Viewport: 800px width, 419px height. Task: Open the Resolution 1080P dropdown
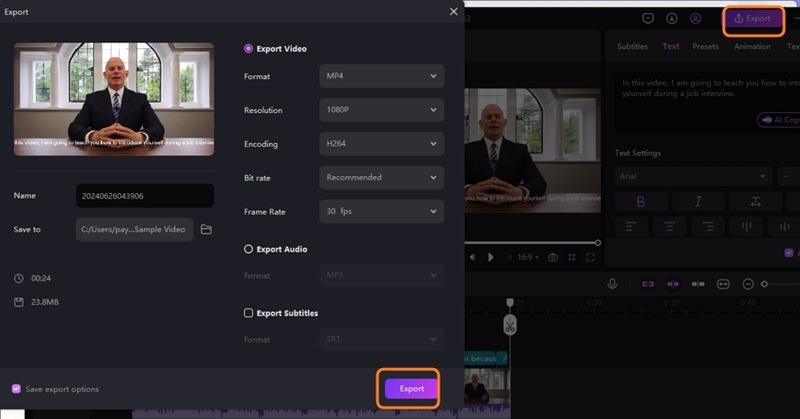382,110
